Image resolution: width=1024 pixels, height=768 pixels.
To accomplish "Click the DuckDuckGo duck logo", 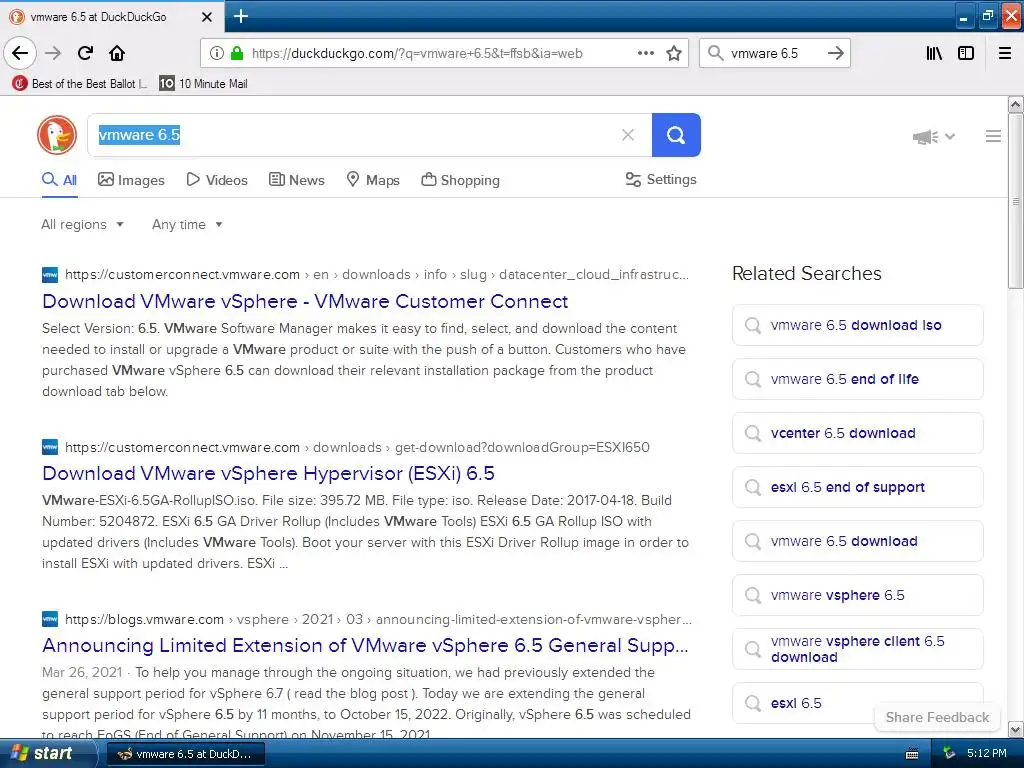I will point(57,135).
